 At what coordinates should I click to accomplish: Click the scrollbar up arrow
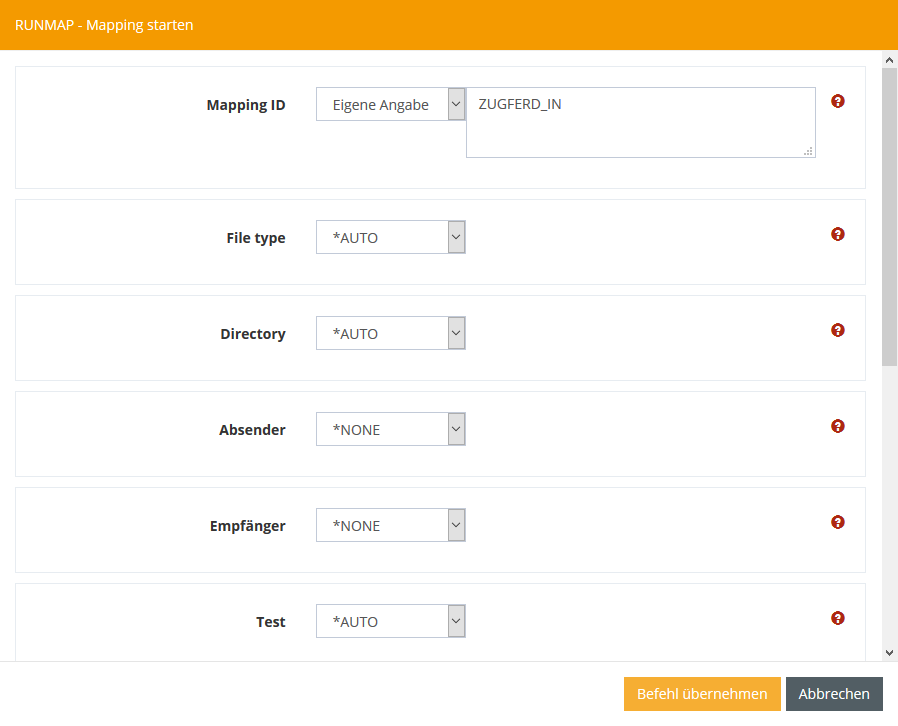[889, 60]
